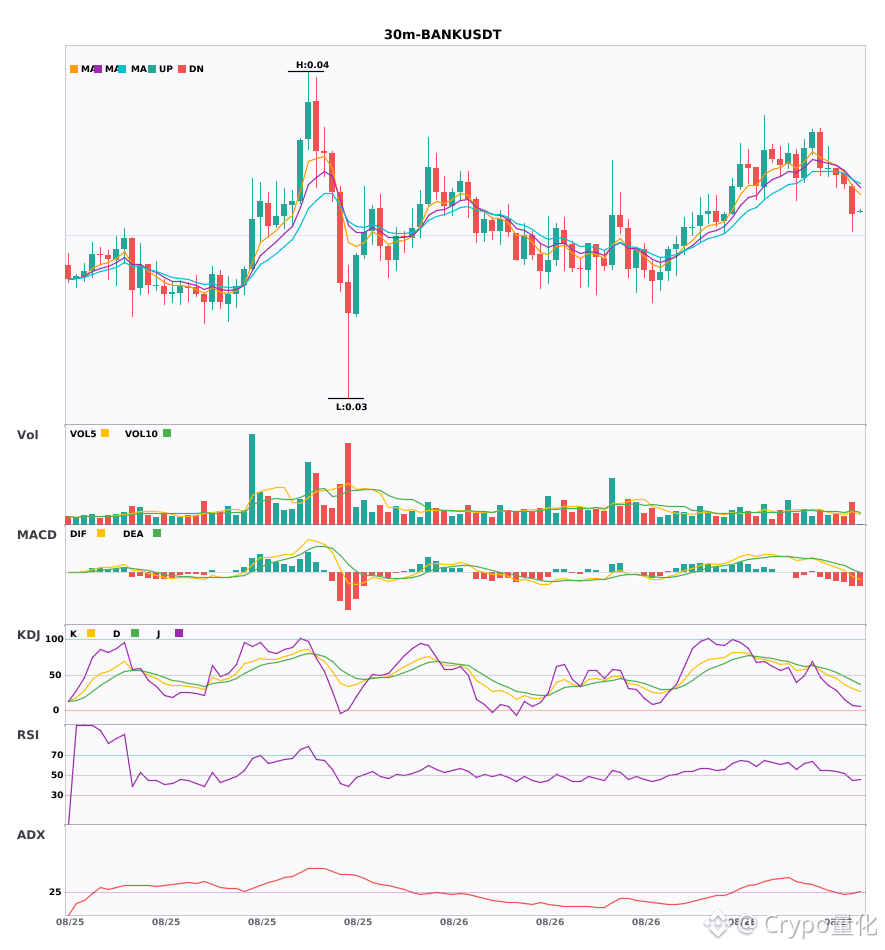Click the DIF legend text

[x=78, y=534]
